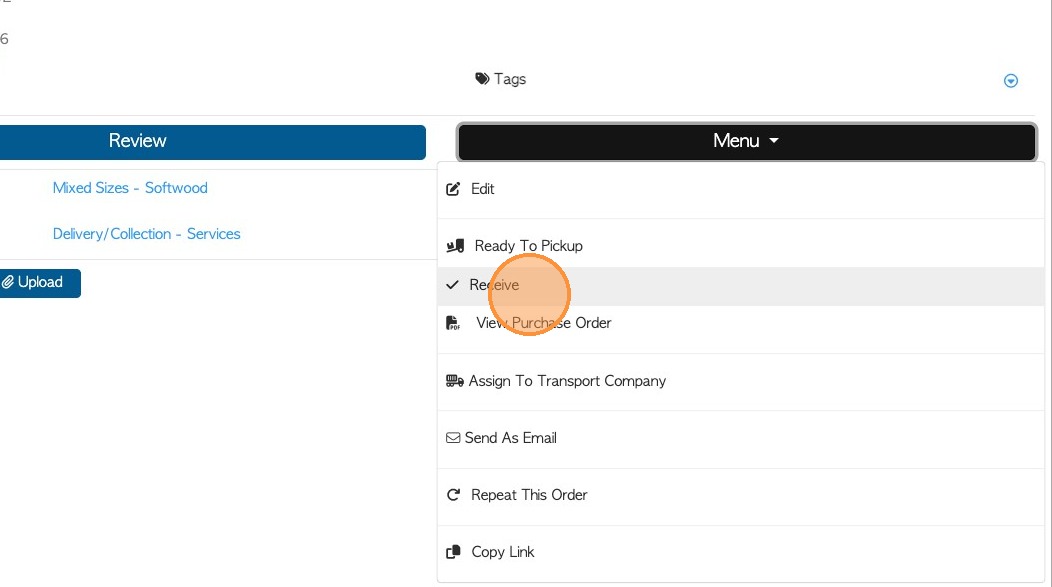Click the PDF file icon
Screen dimensions: 1052x587
pos(454,323)
